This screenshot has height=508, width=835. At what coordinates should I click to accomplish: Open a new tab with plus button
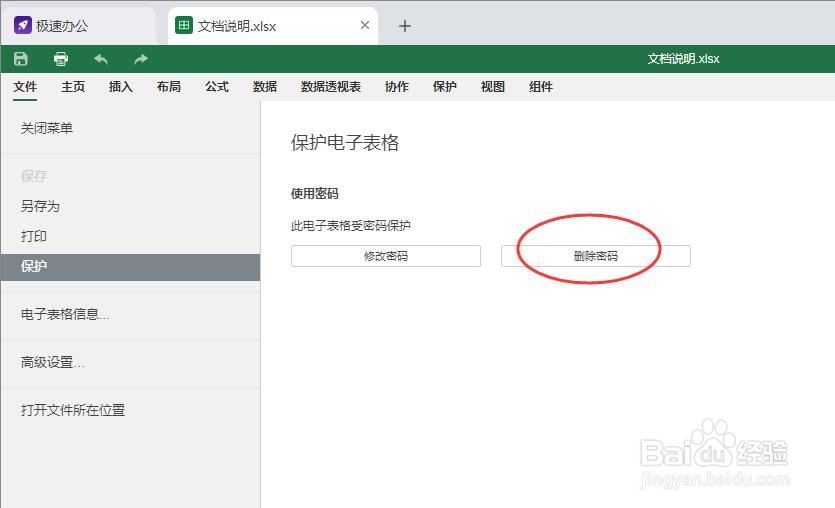[405, 26]
